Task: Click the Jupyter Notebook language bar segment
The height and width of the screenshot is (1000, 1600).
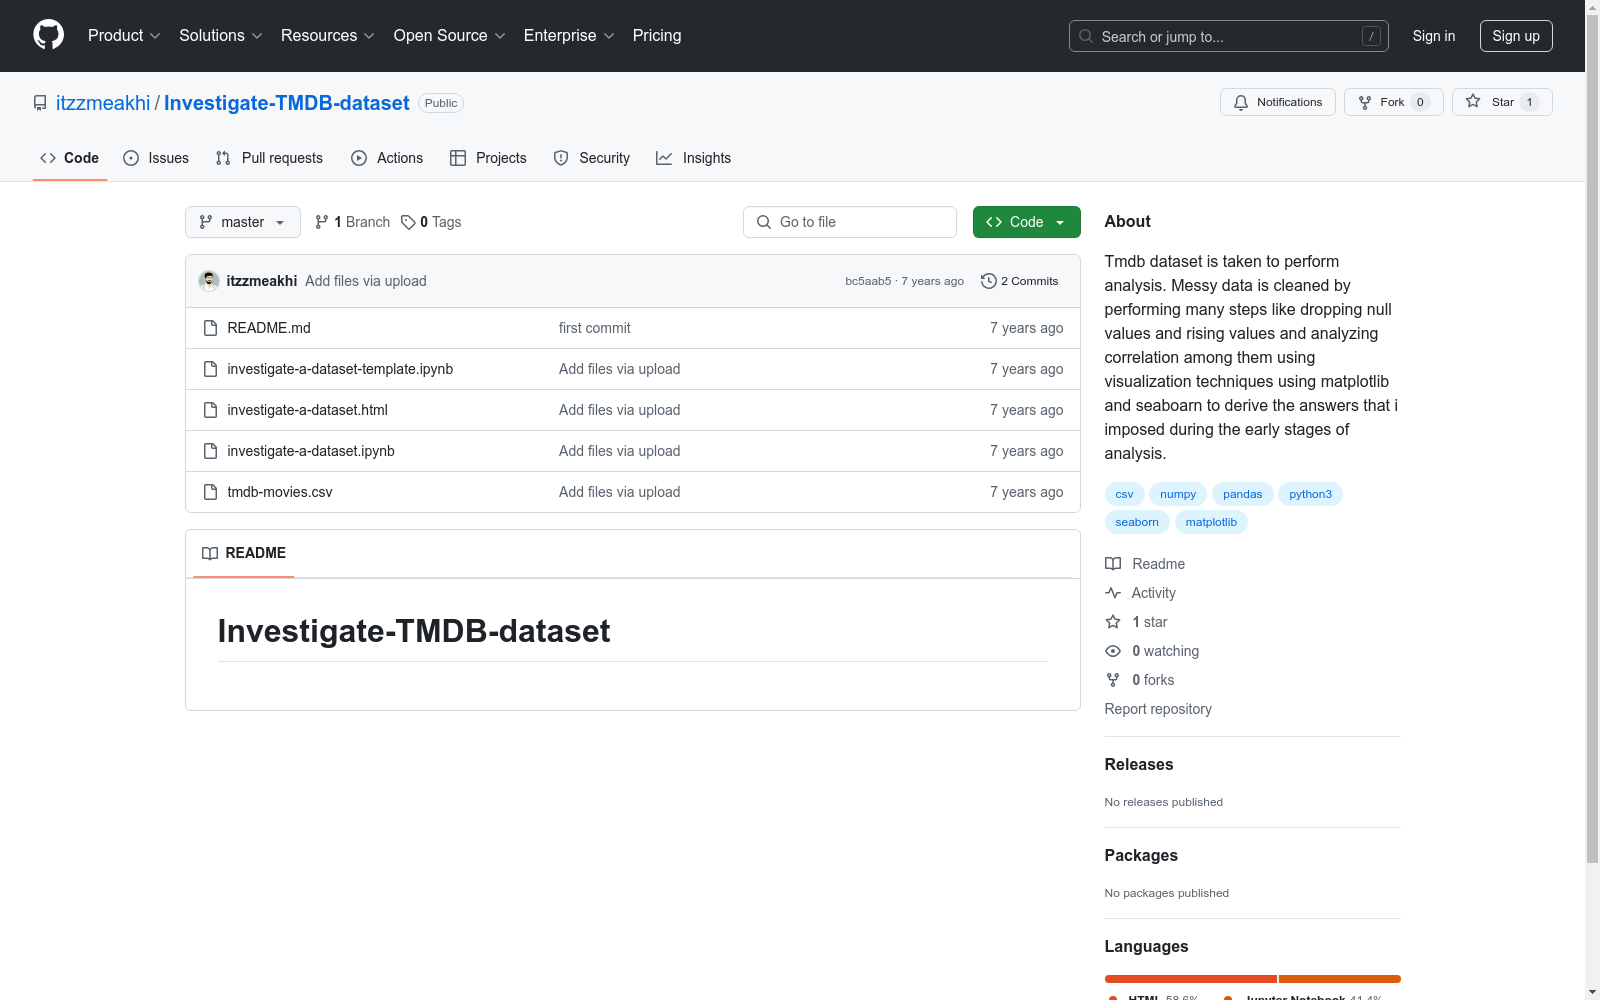Action: [x=1340, y=979]
